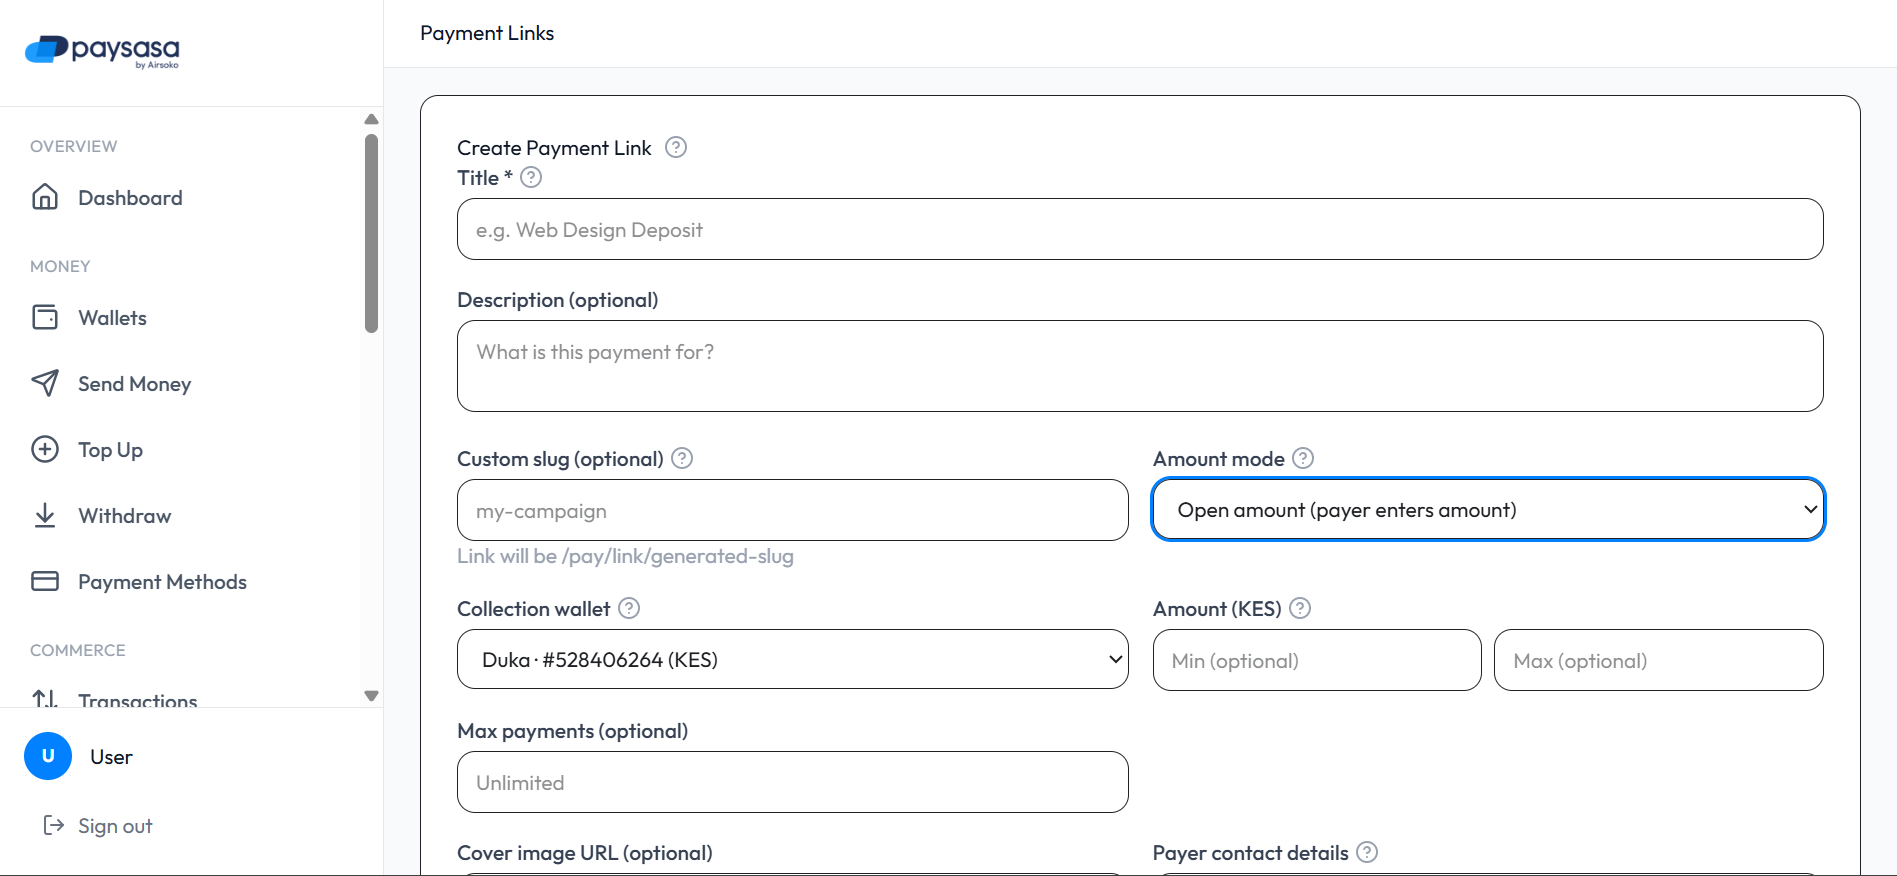Click the Payment Links page heading
The image size is (1897, 876).
(x=487, y=33)
